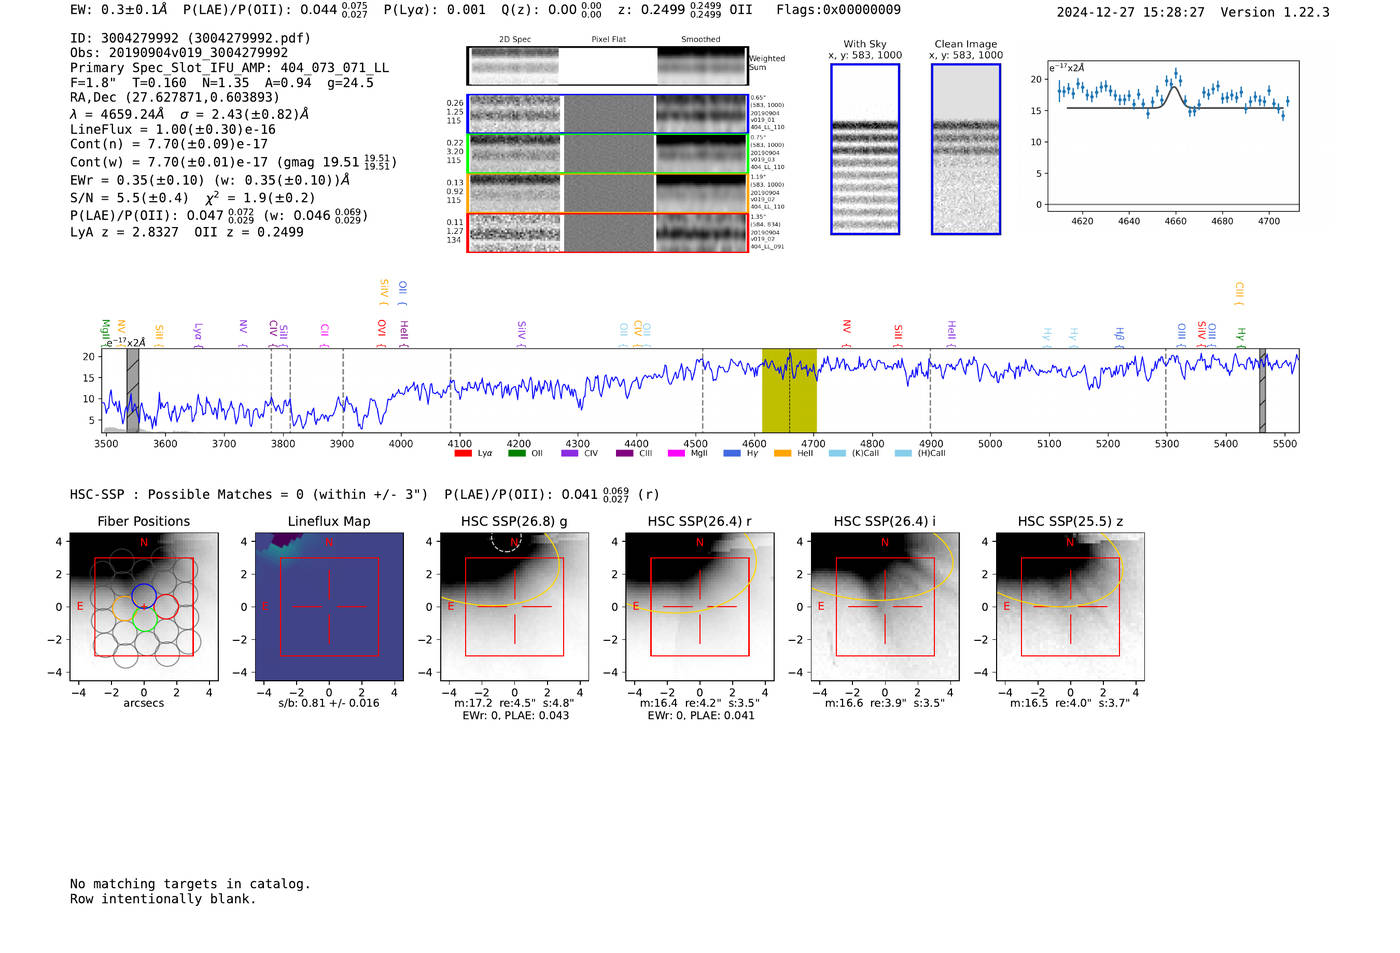This screenshot has width=1400, height=953.
Task: Open the With Sky image thumbnail
Action: [865, 149]
